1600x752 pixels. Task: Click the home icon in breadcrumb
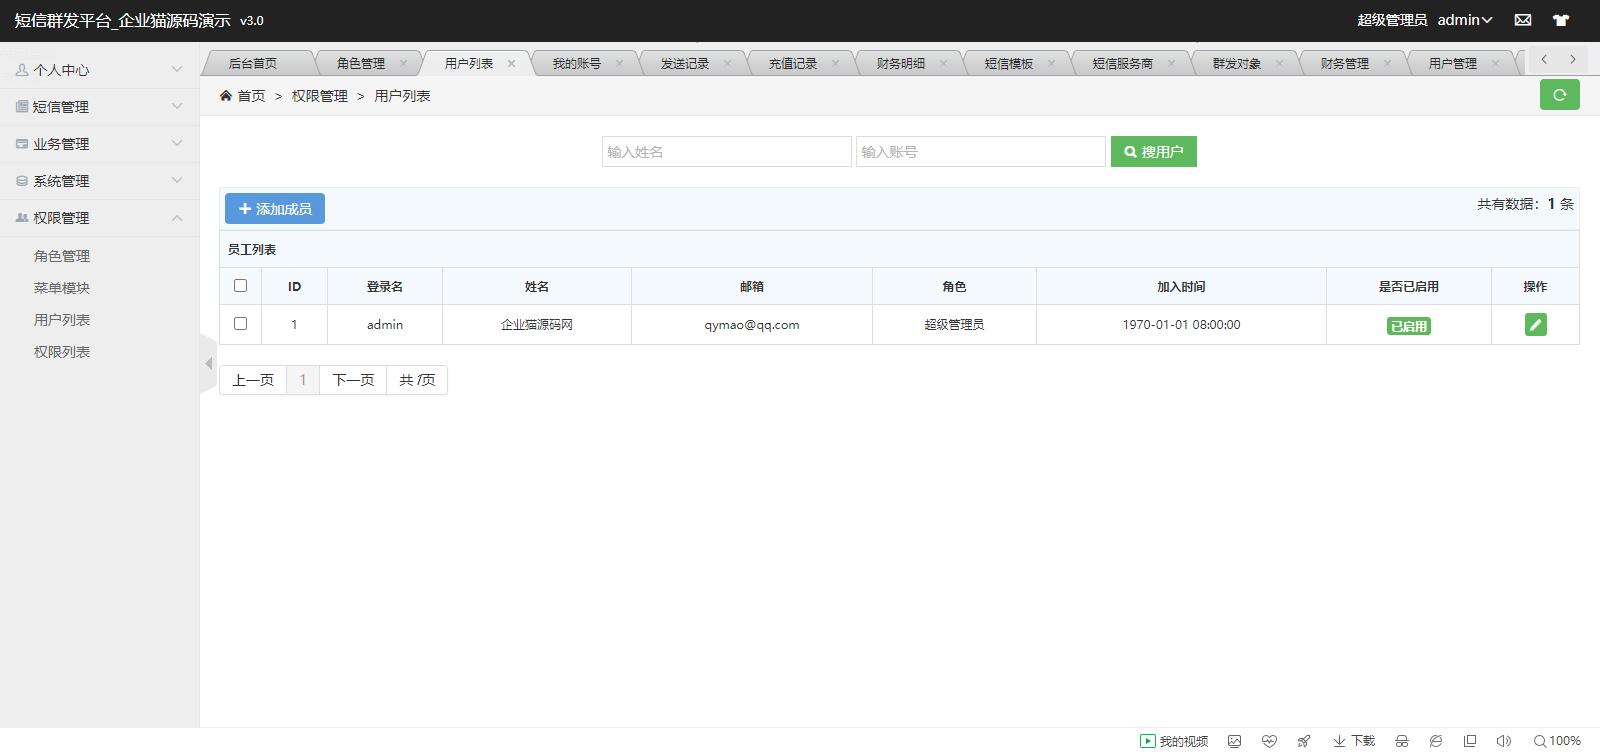point(226,96)
